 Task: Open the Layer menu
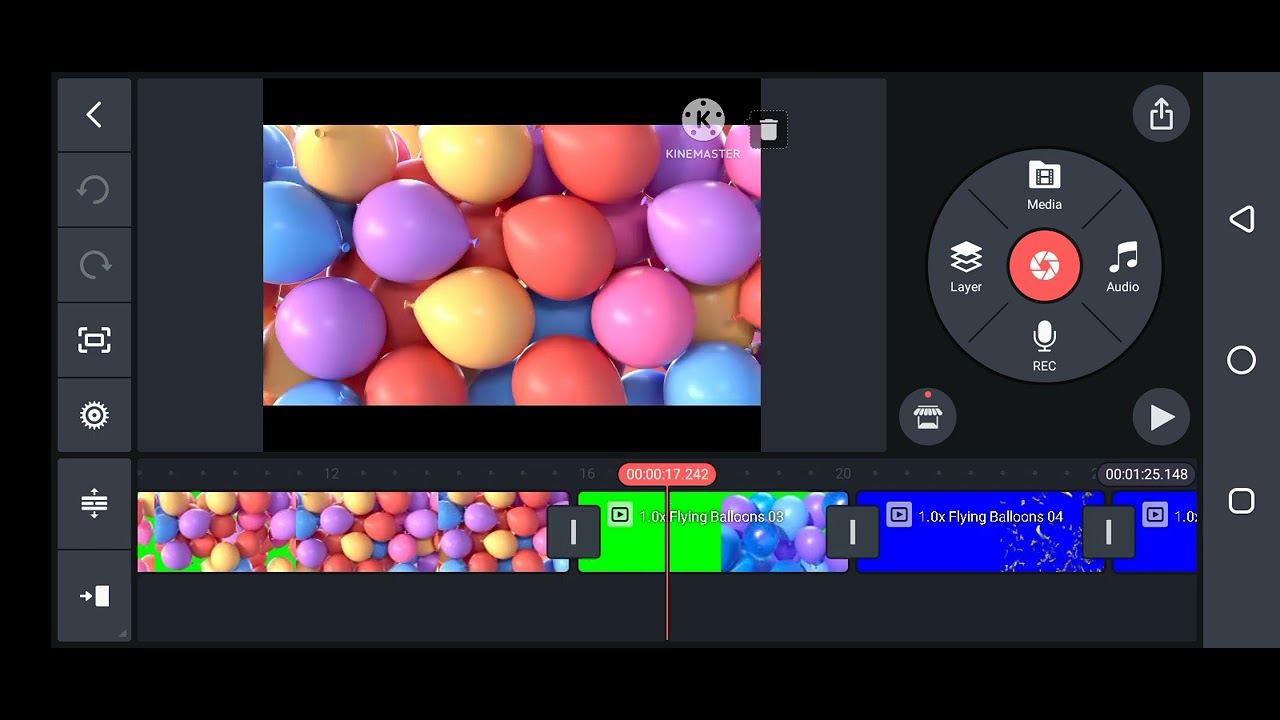pyautogui.click(x=966, y=267)
